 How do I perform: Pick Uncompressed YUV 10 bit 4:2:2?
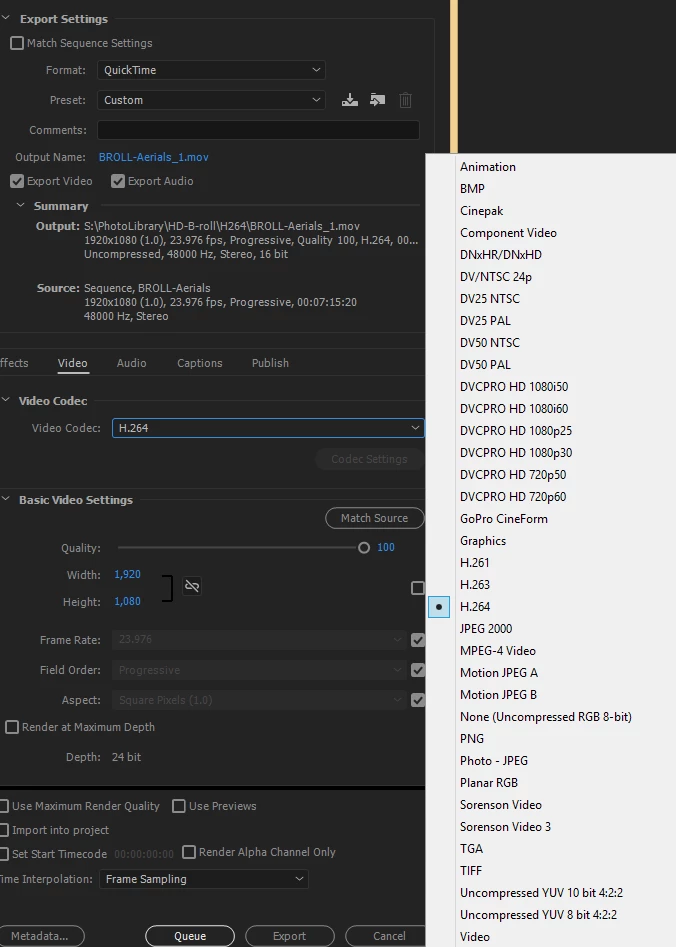coord(541,893)
